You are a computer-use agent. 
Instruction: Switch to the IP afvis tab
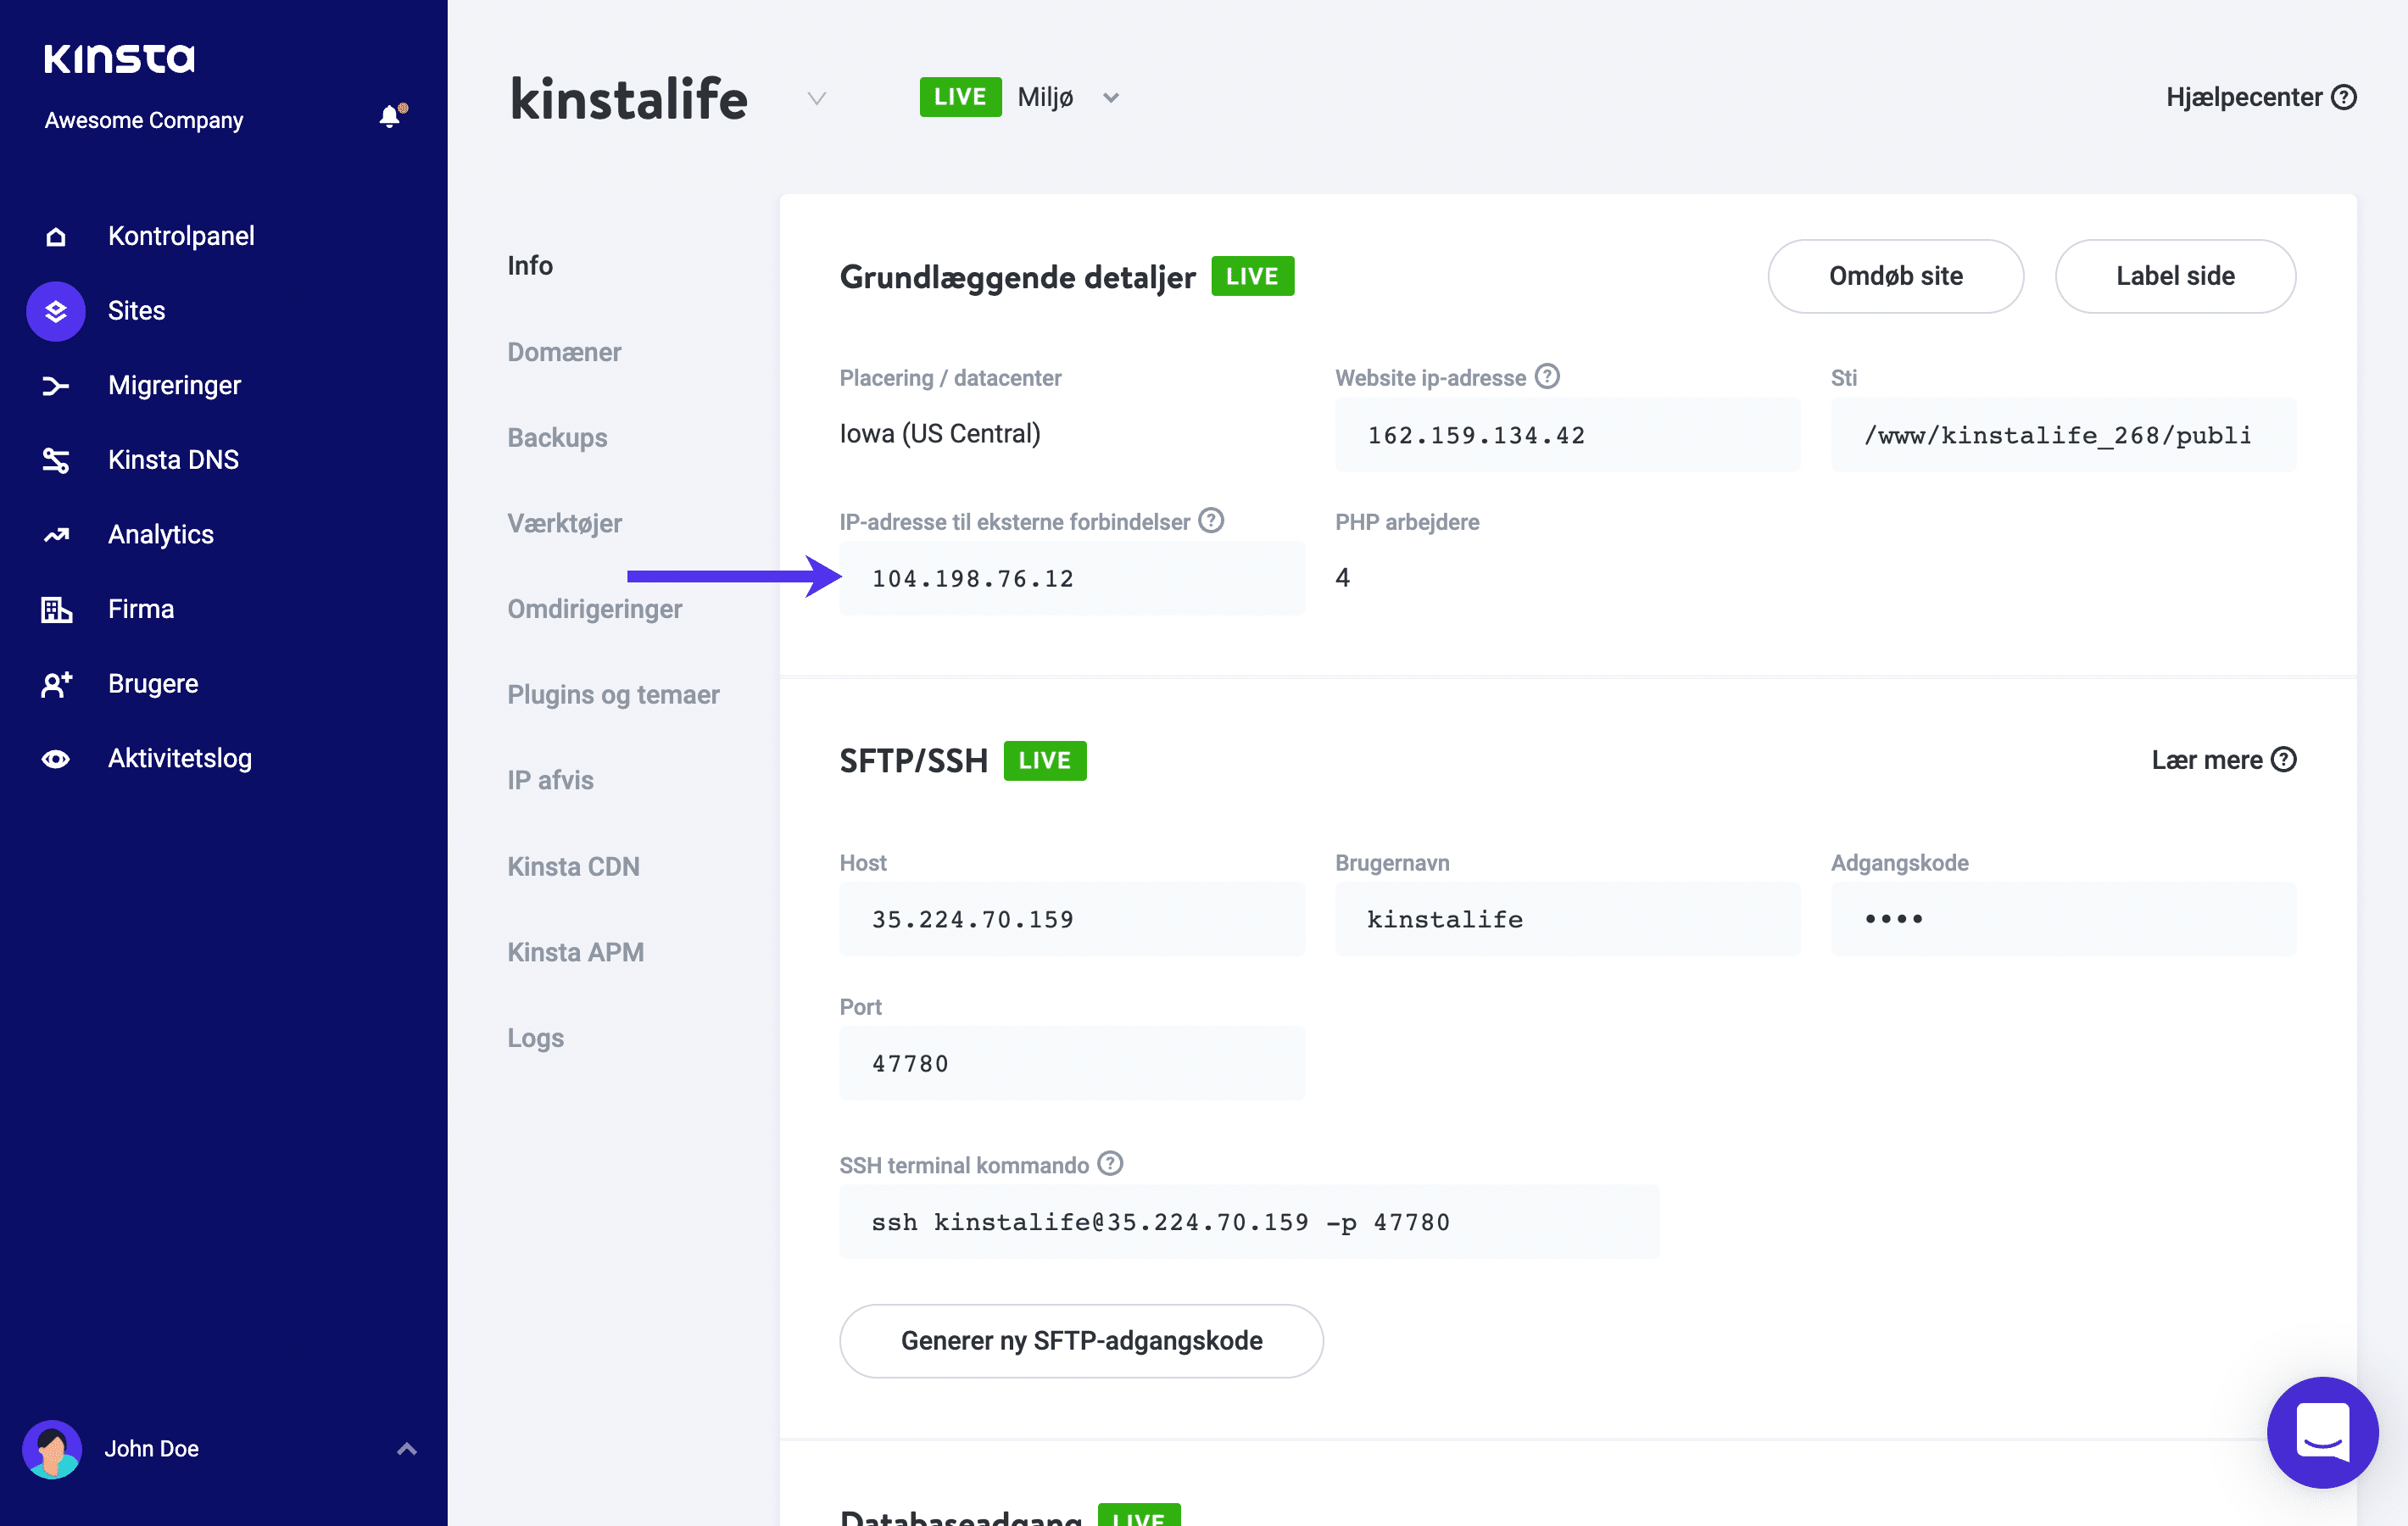[x=550, y=781]
